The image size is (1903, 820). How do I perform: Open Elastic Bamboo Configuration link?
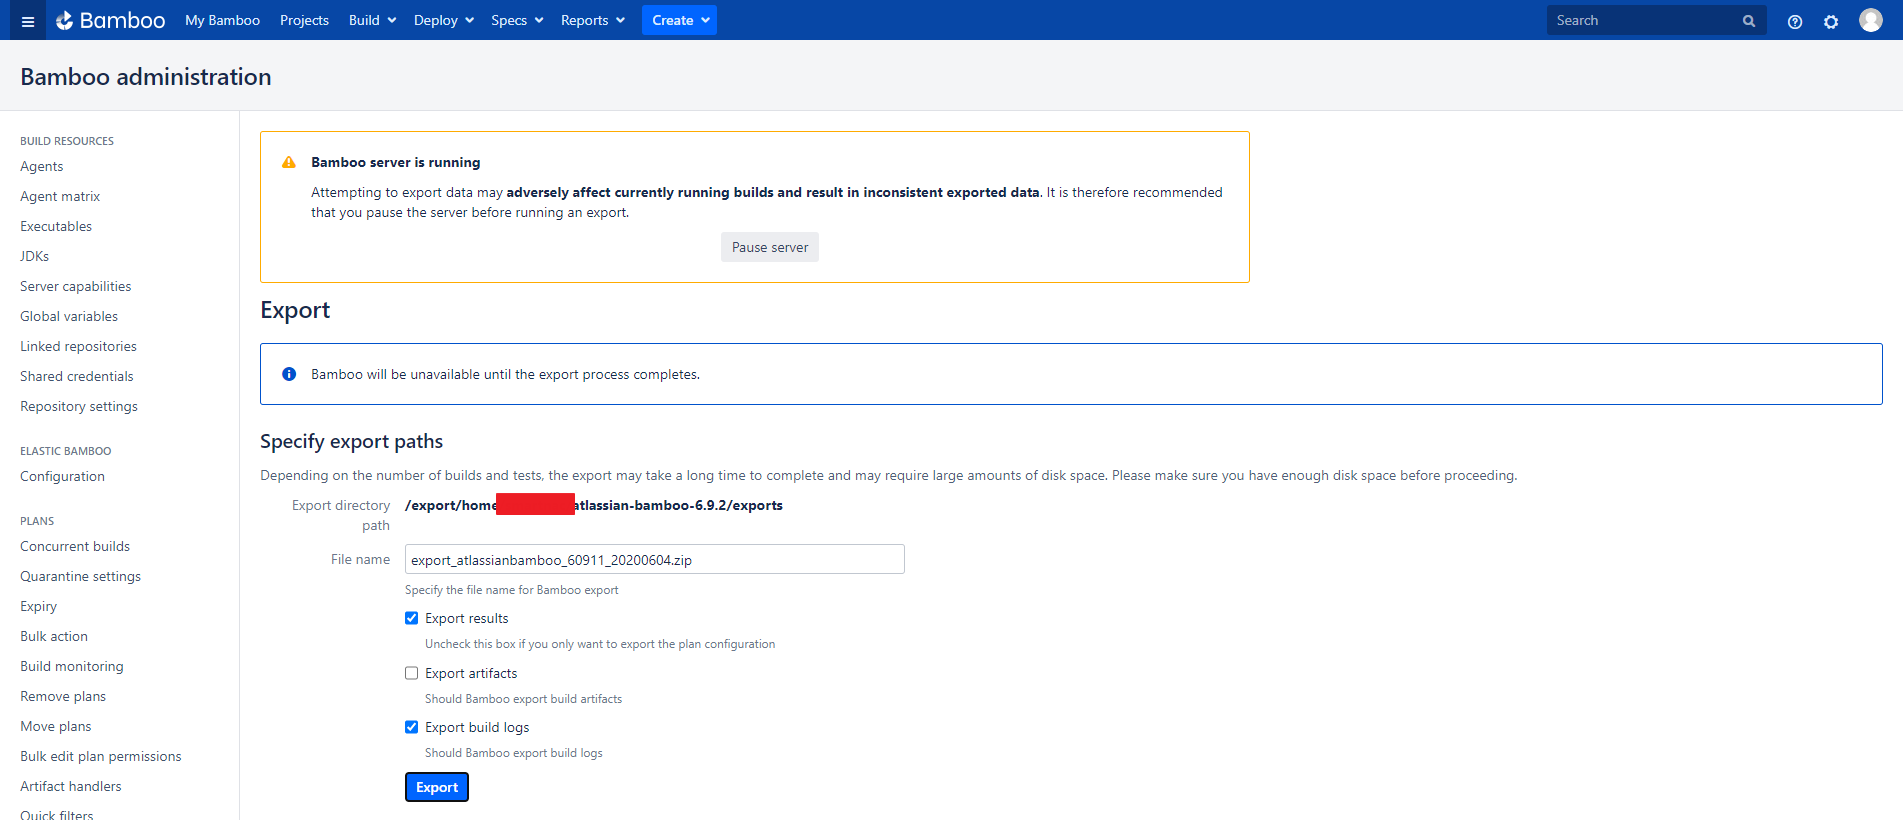[x=62, y=476]
